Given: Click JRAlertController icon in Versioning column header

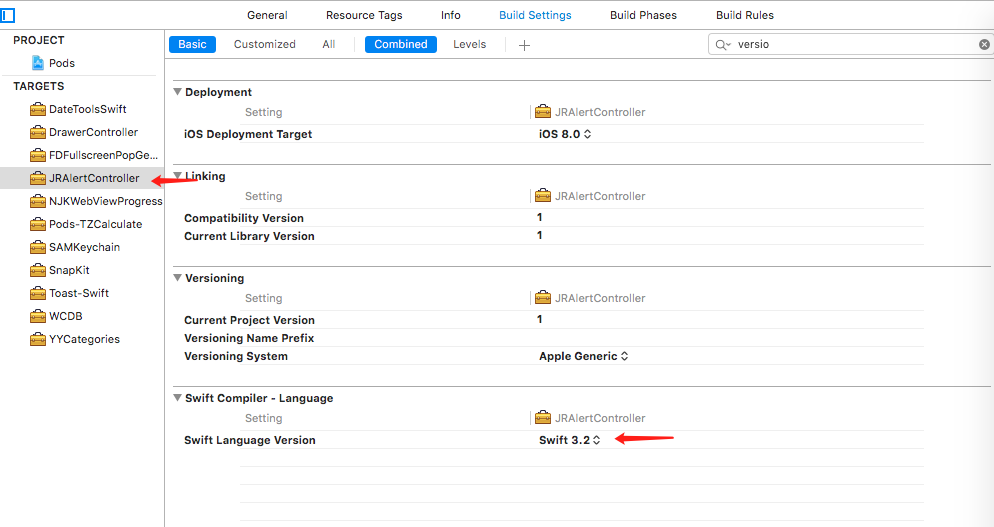Looking at the screenshot, I should click(x=543, y=298).
